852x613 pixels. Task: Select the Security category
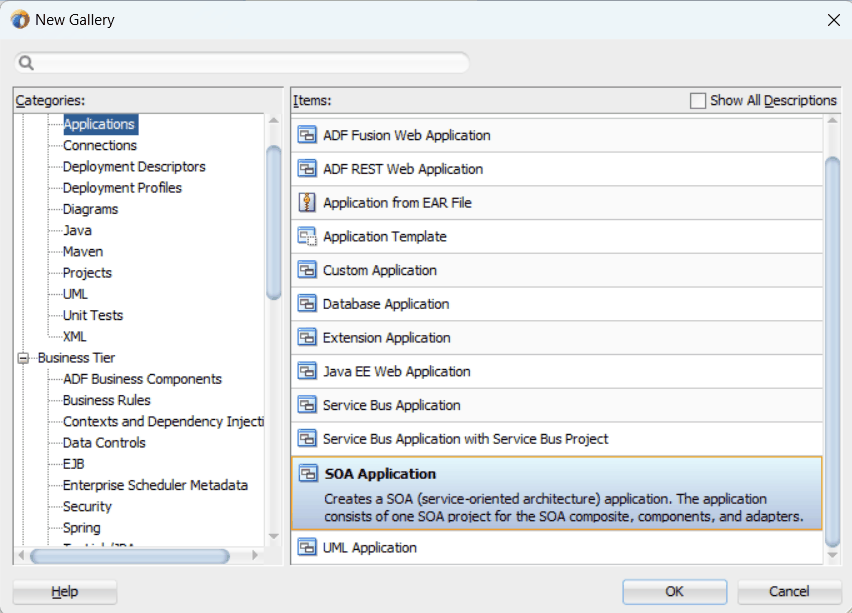click(87, 506)
